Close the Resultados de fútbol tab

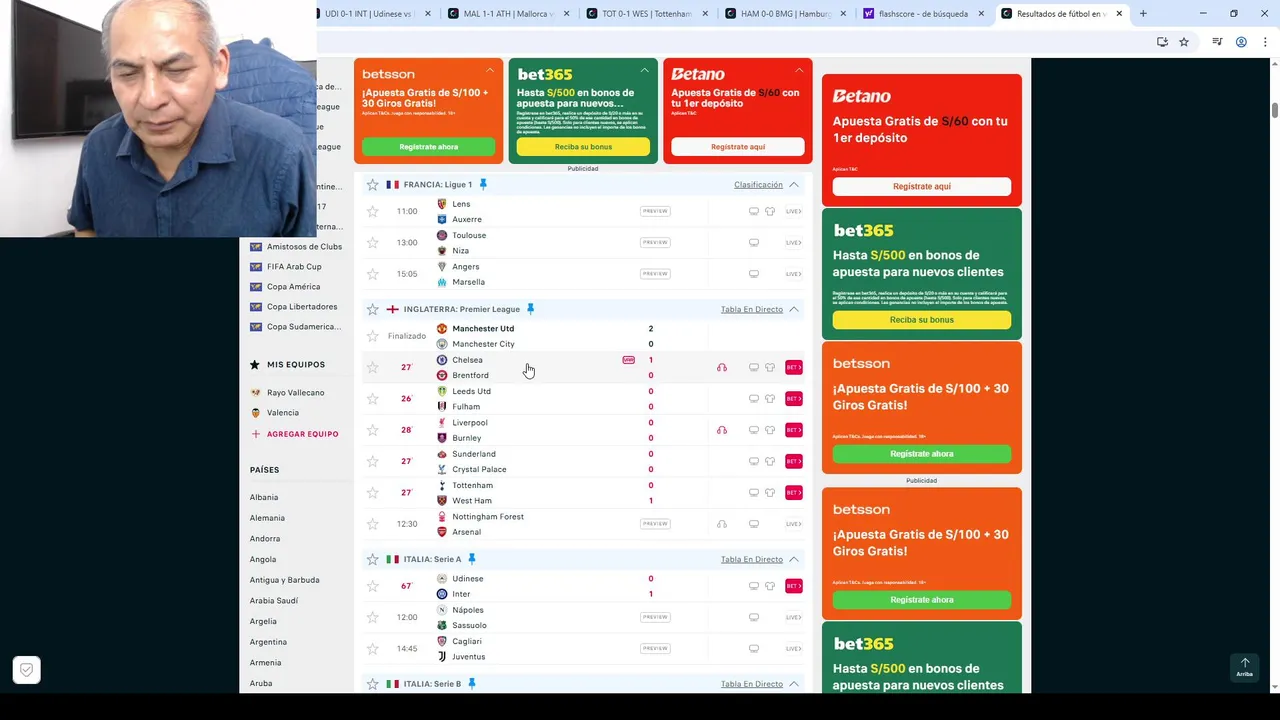click(1119, 14)
